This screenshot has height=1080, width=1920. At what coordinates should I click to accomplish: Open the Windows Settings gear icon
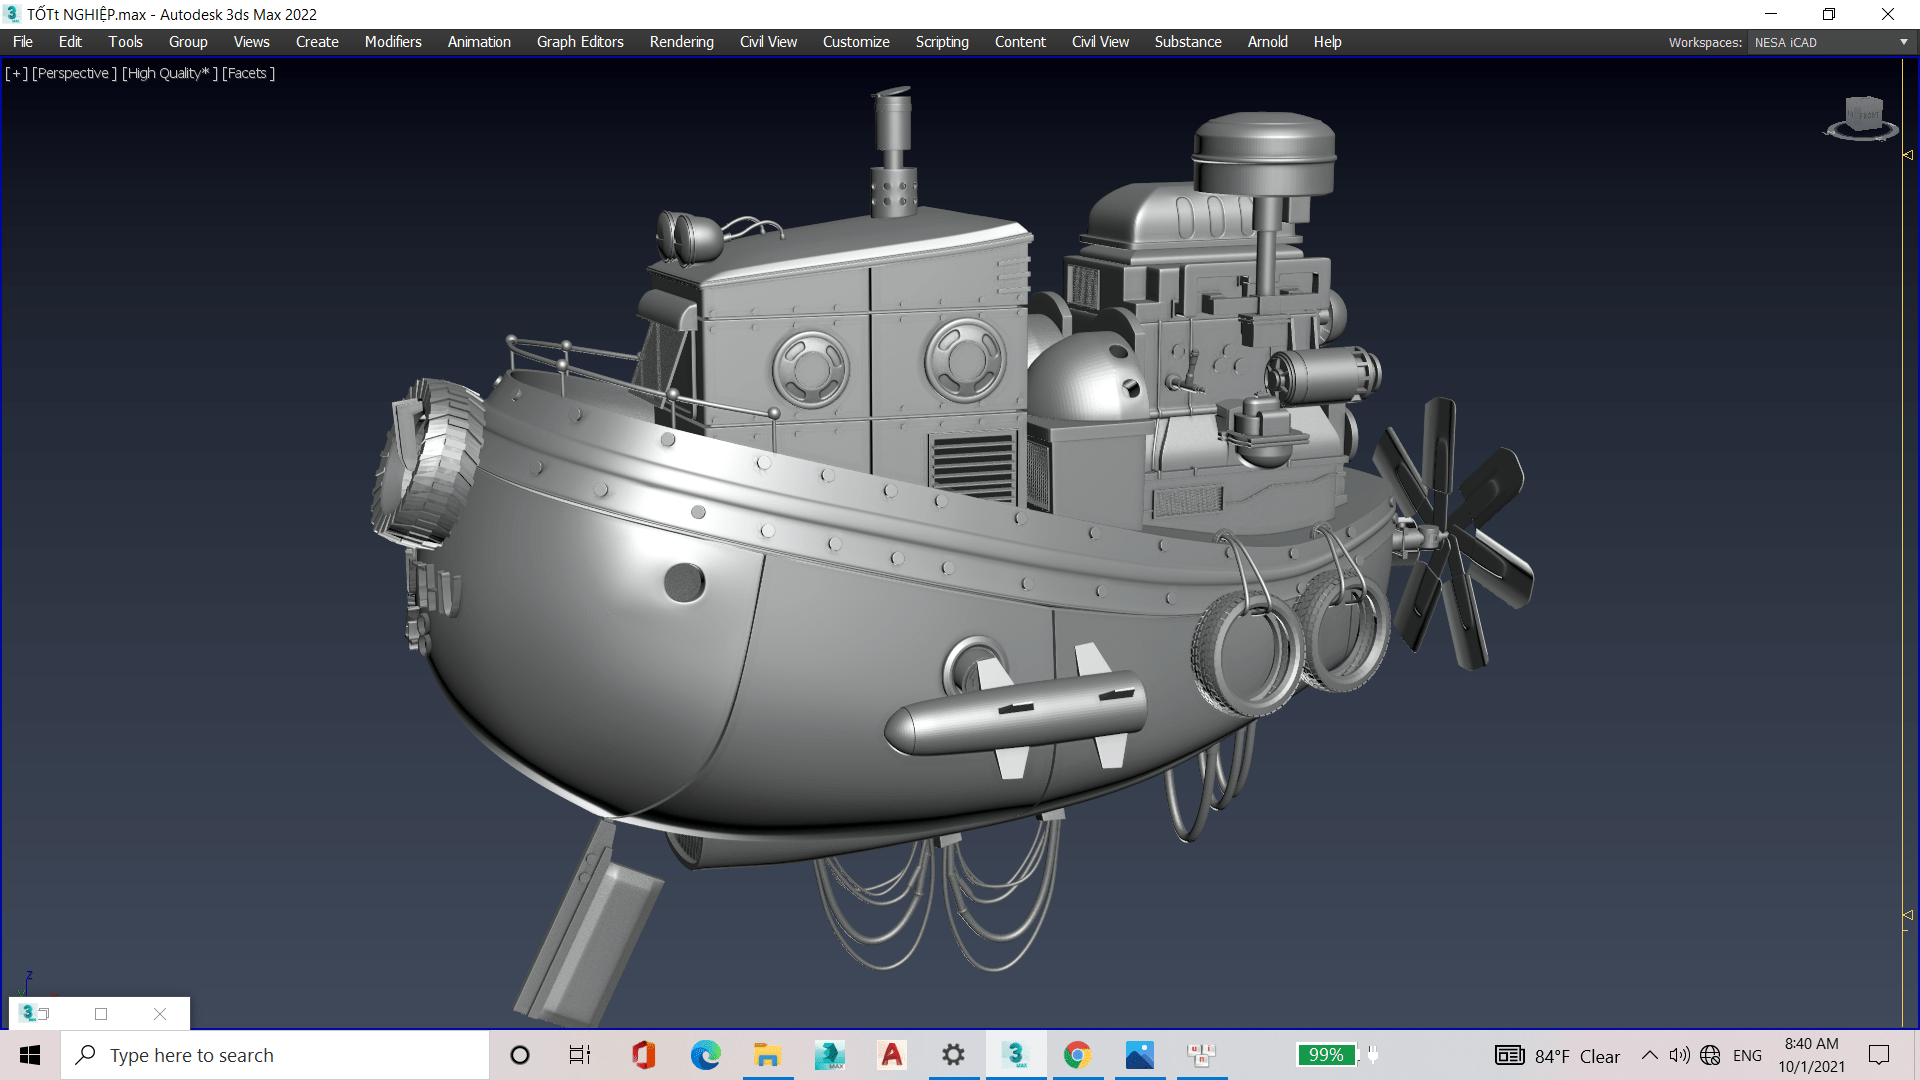[x=953, y=1055]
